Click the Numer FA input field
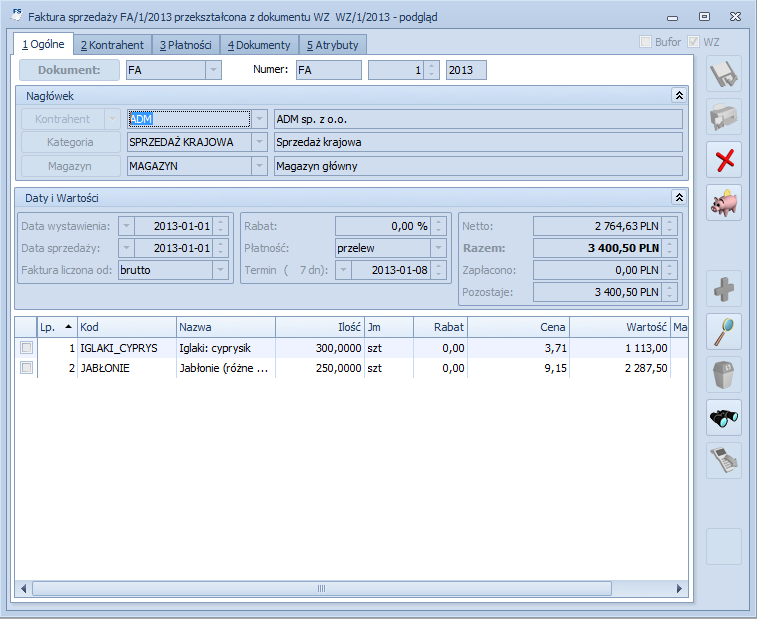 [328, 70]
